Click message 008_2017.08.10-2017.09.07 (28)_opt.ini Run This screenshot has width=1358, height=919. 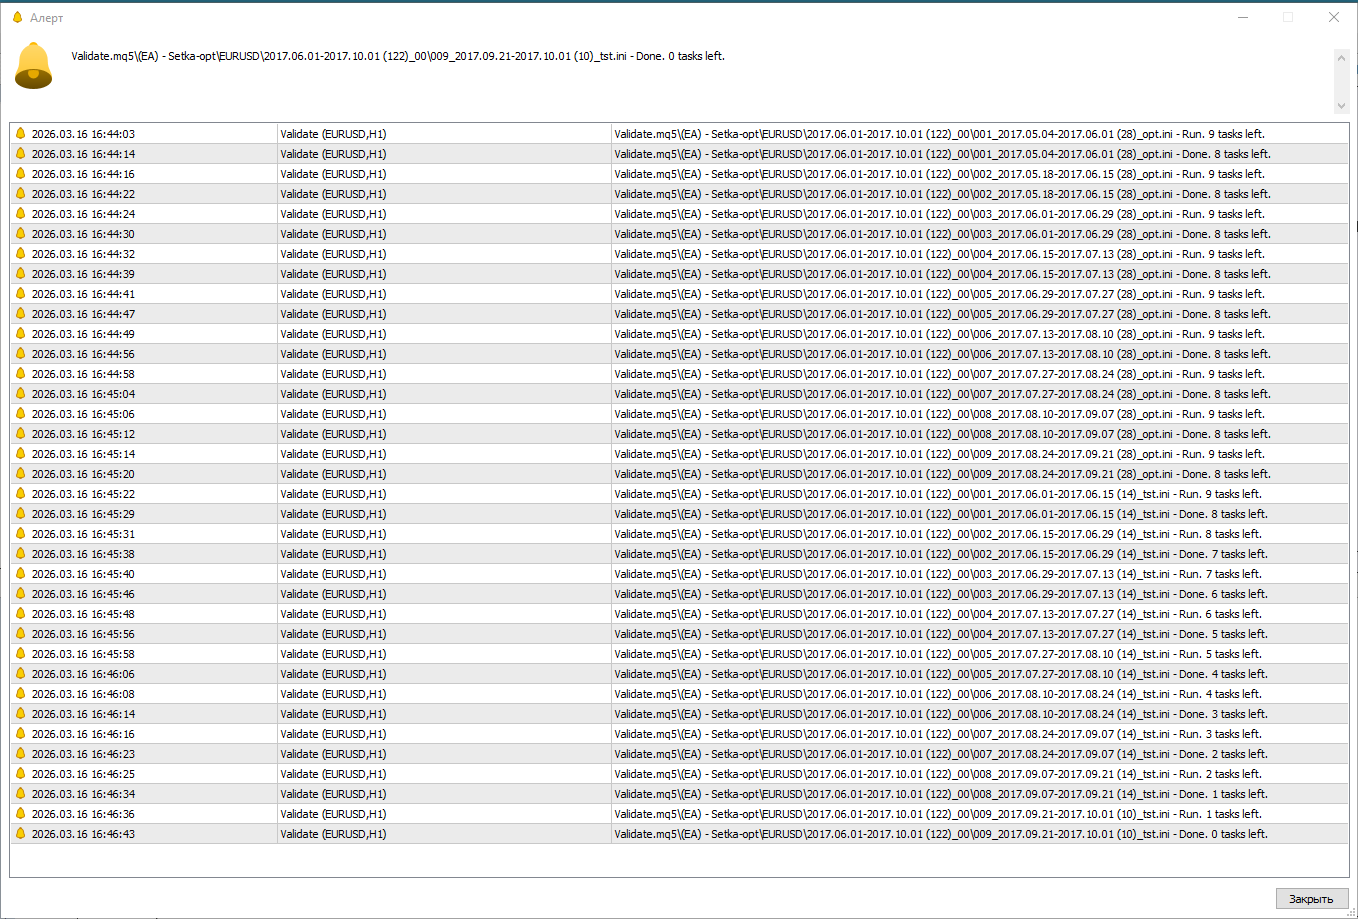[939, 414]
